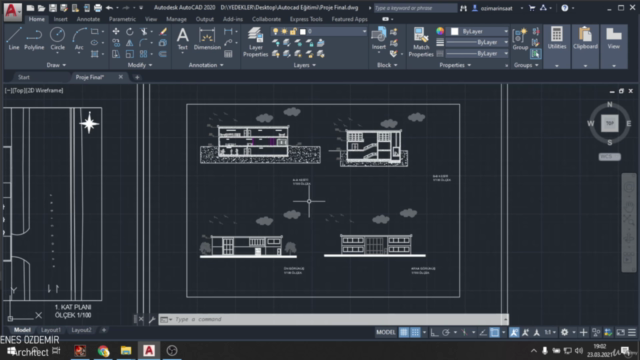Click the Offset tool icon
This screenshot has width=640, height=360.
pos(163,54)
